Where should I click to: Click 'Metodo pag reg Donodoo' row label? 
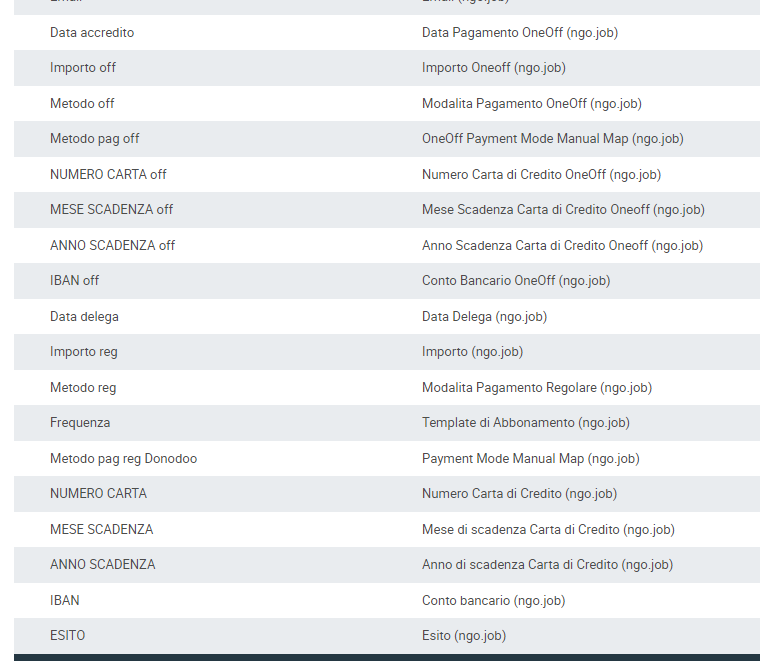123,459
